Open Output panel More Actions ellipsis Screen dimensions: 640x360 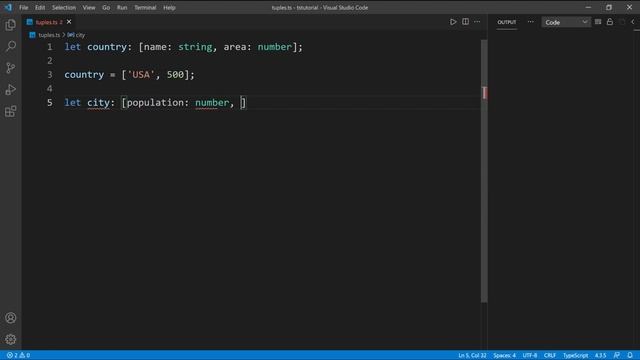point(531,22)
